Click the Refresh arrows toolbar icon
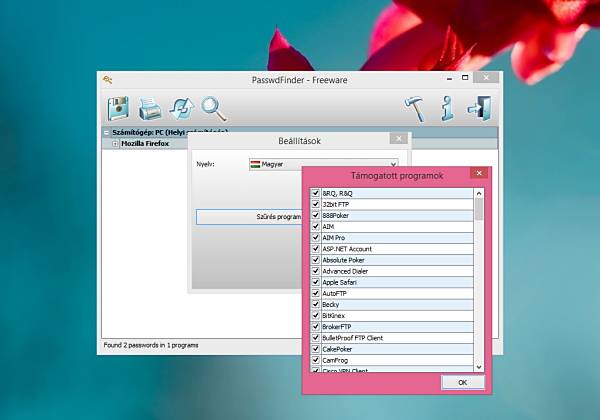This screenshot has height=420, width=600. (x=181, y=109)
